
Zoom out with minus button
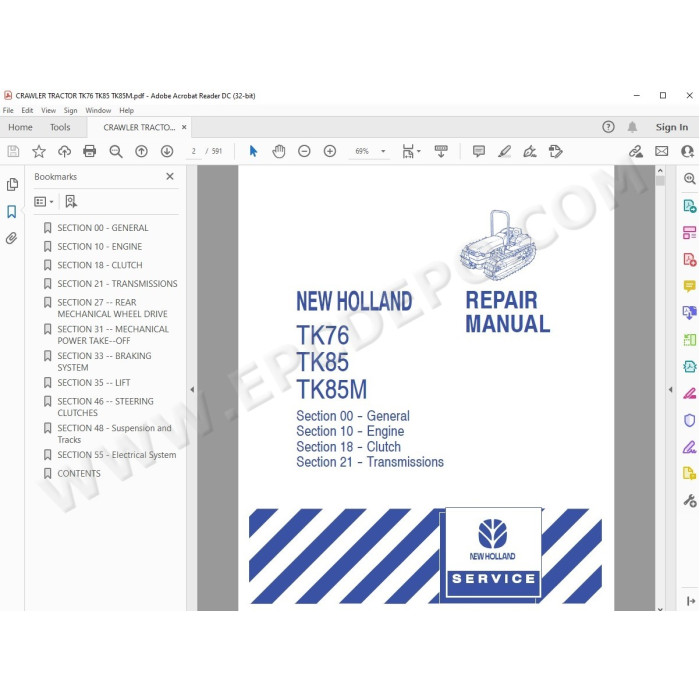click(x=304, y=151)
